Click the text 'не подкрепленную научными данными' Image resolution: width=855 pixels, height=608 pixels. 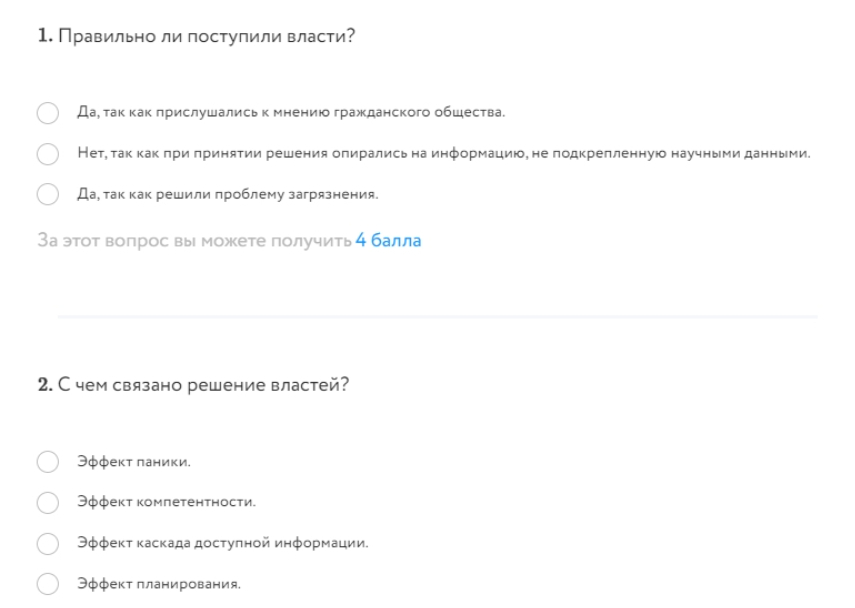click(671, 153)
